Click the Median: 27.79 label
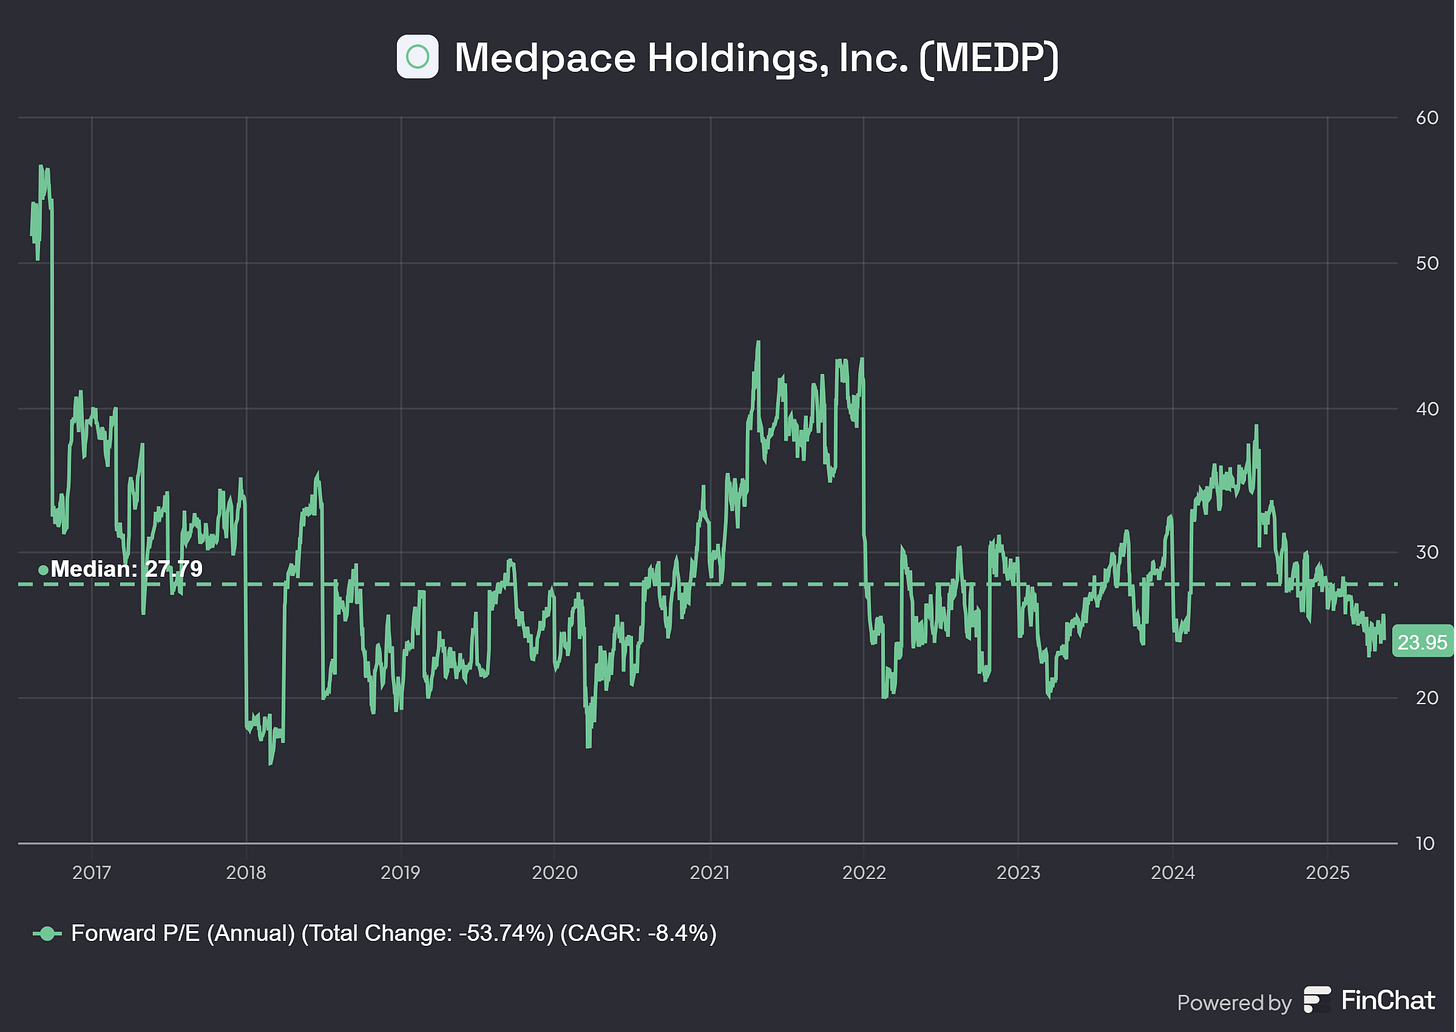The image size is (1456, 1032). pyautogui.click(x=126, y=569)
